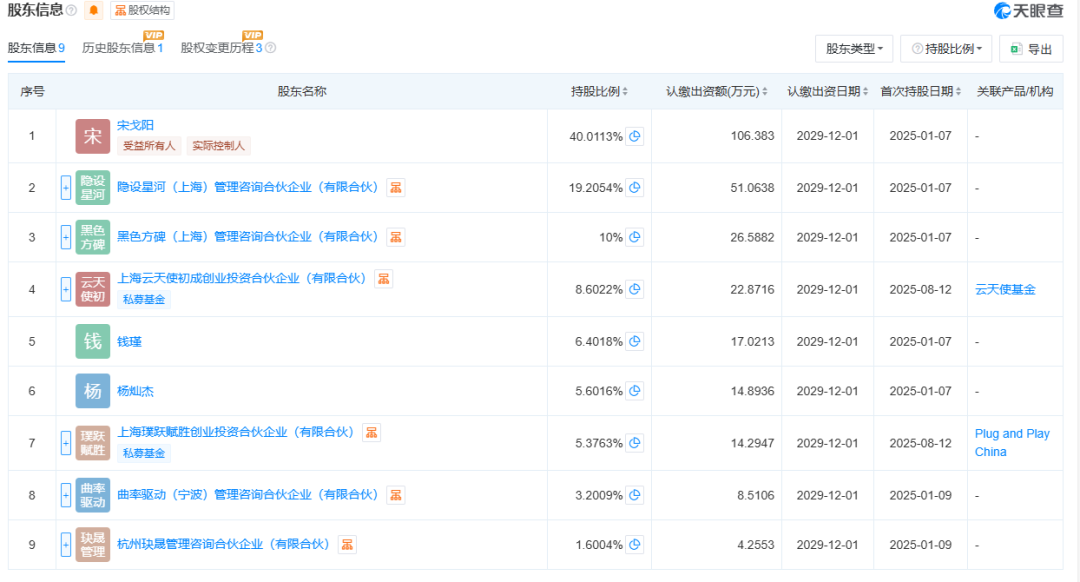Click the bell alert icon beside 股东信息
This screenshot has height=582, width=1080.
click(x=94, y=10)
